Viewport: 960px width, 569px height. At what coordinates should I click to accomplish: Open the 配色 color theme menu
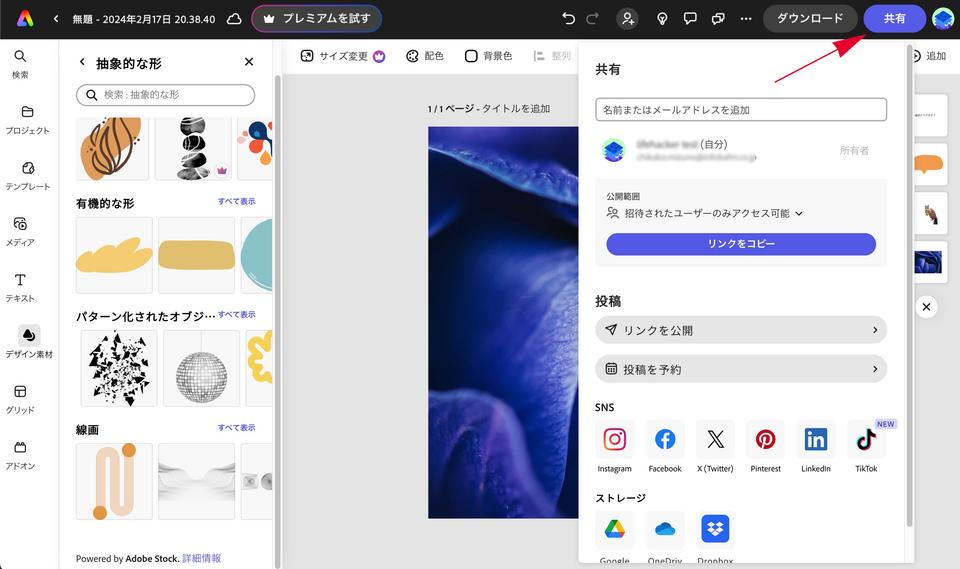click(425, 56)
